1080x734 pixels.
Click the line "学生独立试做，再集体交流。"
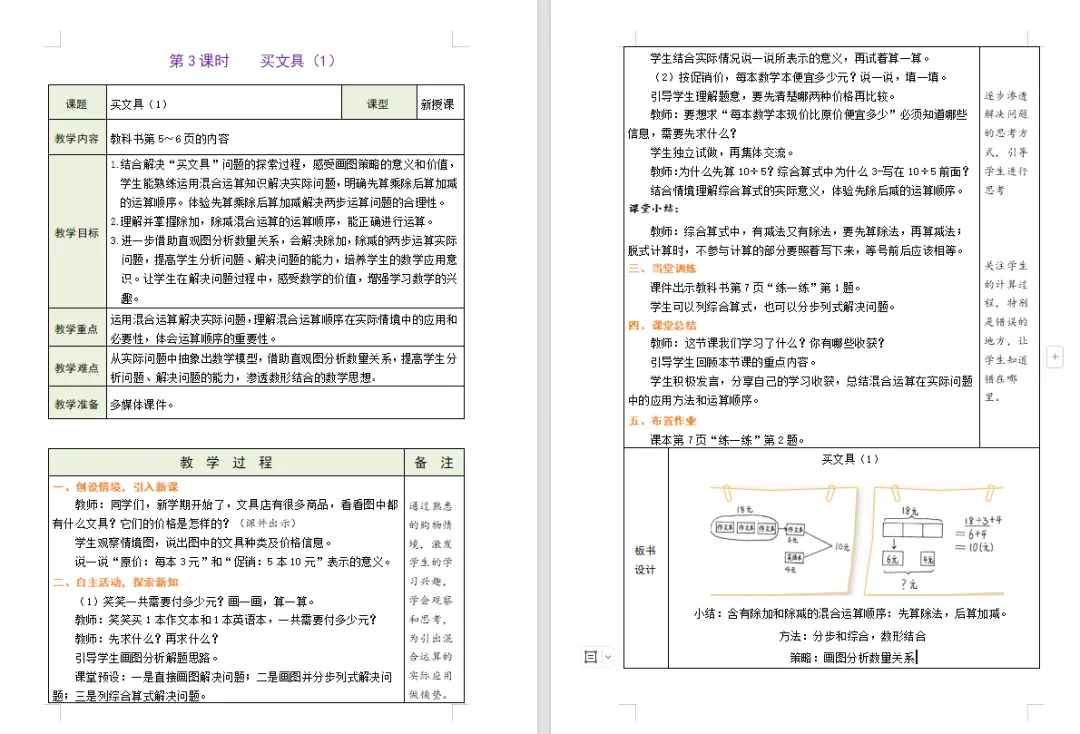pyautogui.click(x=722, y=152)
